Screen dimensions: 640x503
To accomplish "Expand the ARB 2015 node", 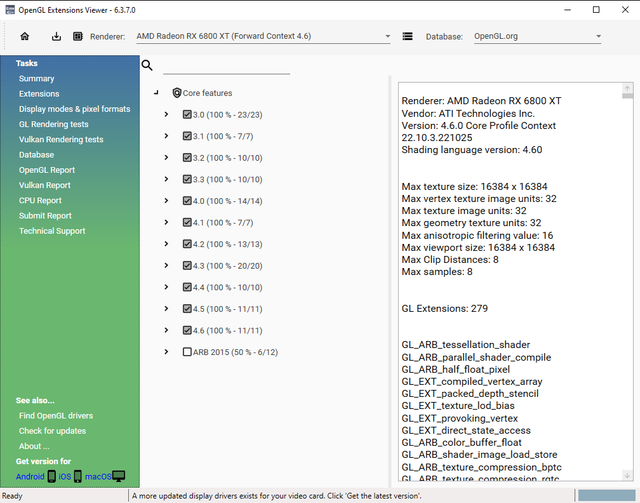I will (x=166, y=352).
